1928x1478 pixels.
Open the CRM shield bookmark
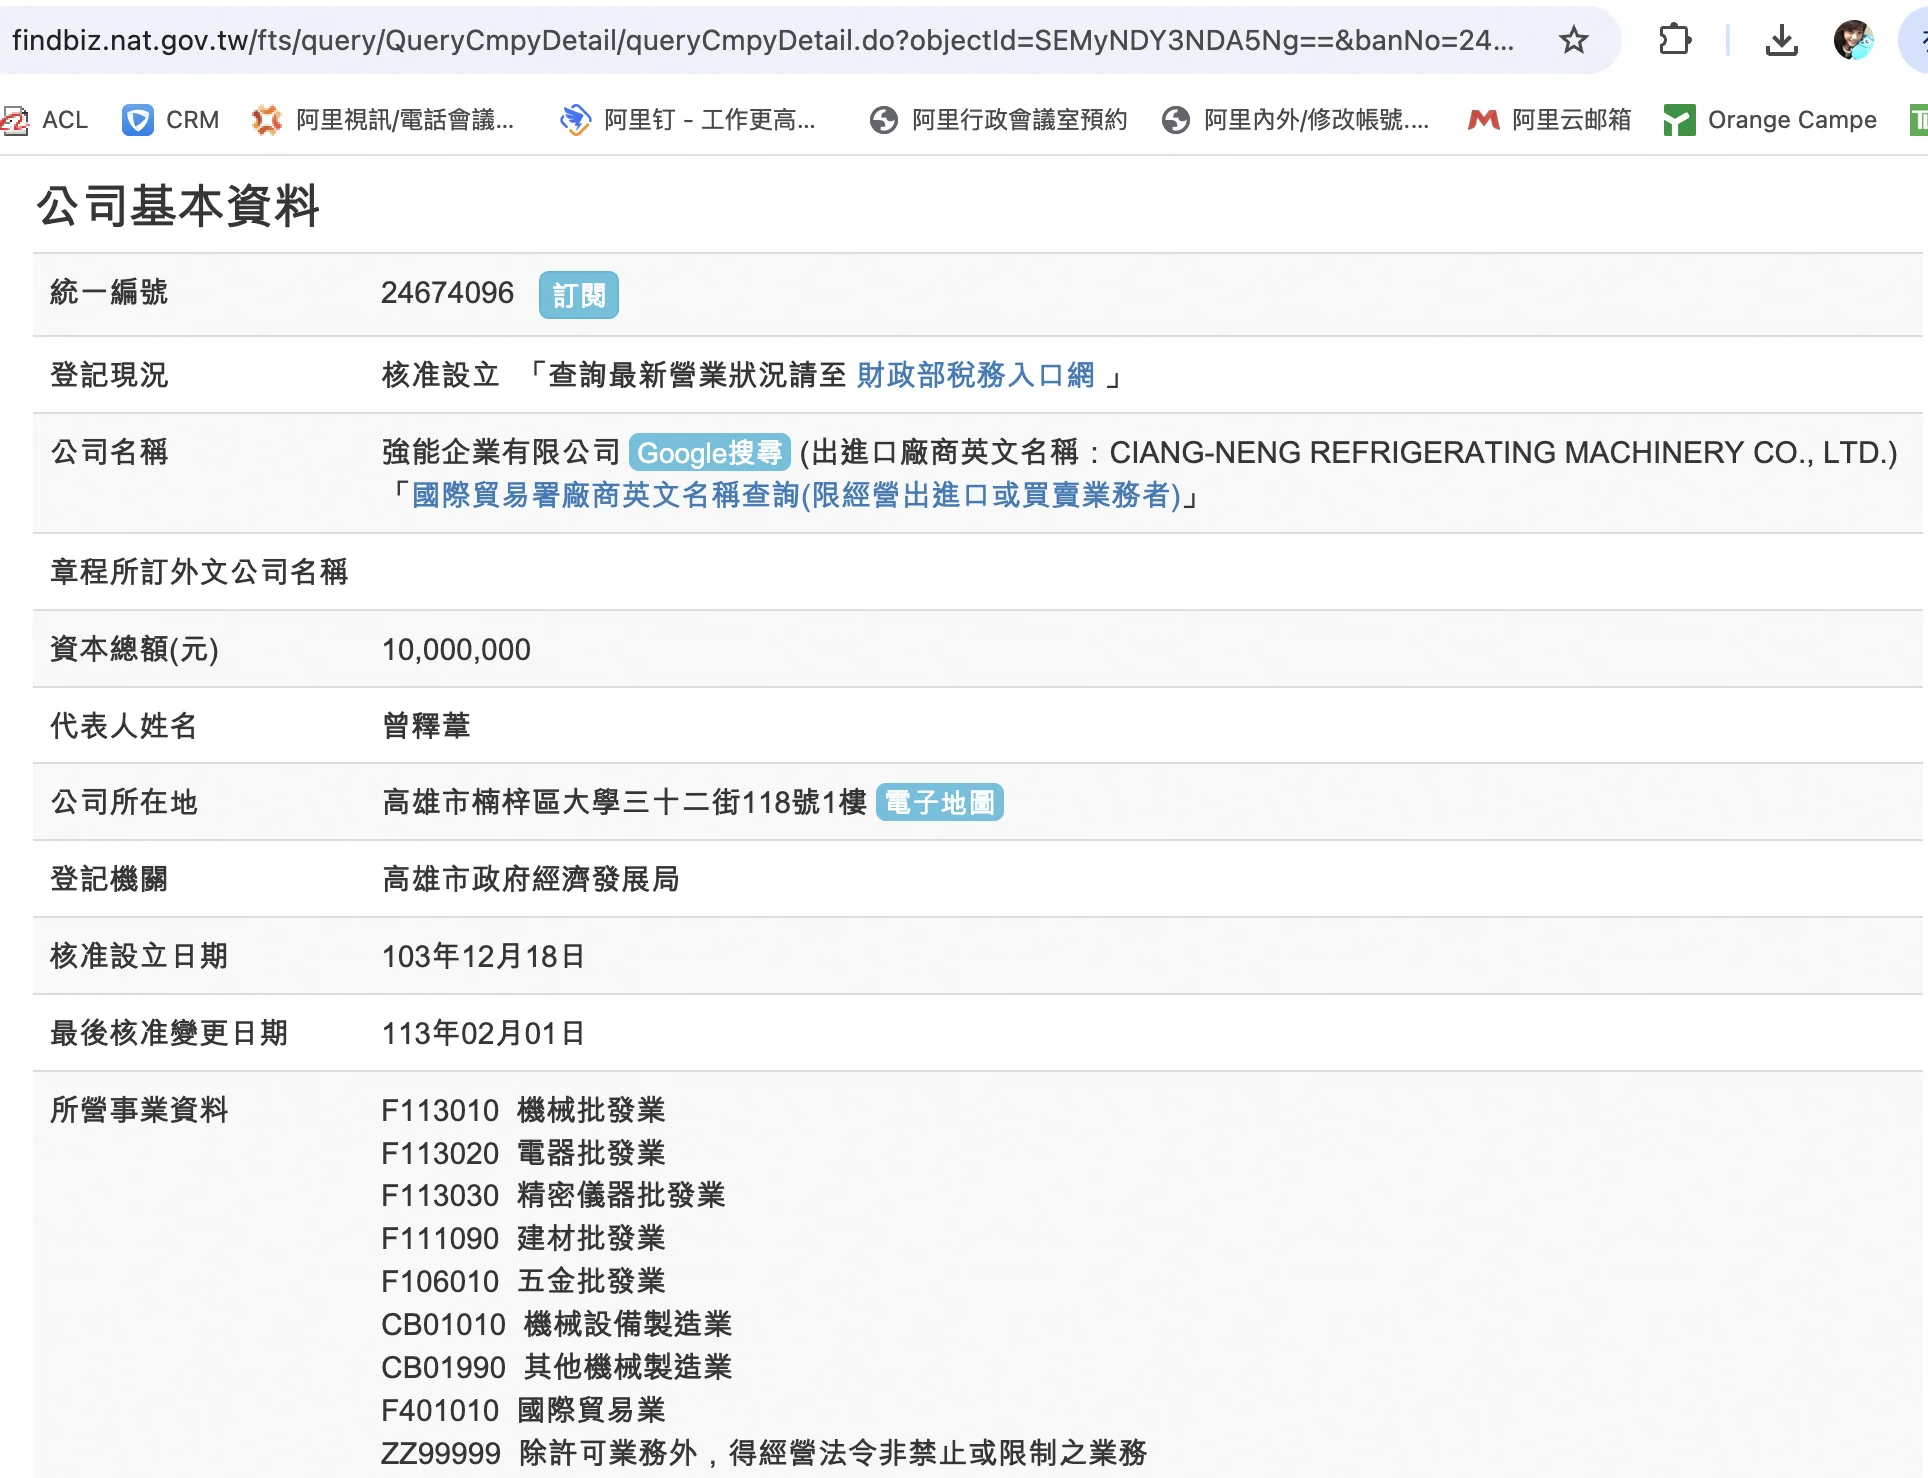[171, 120]
